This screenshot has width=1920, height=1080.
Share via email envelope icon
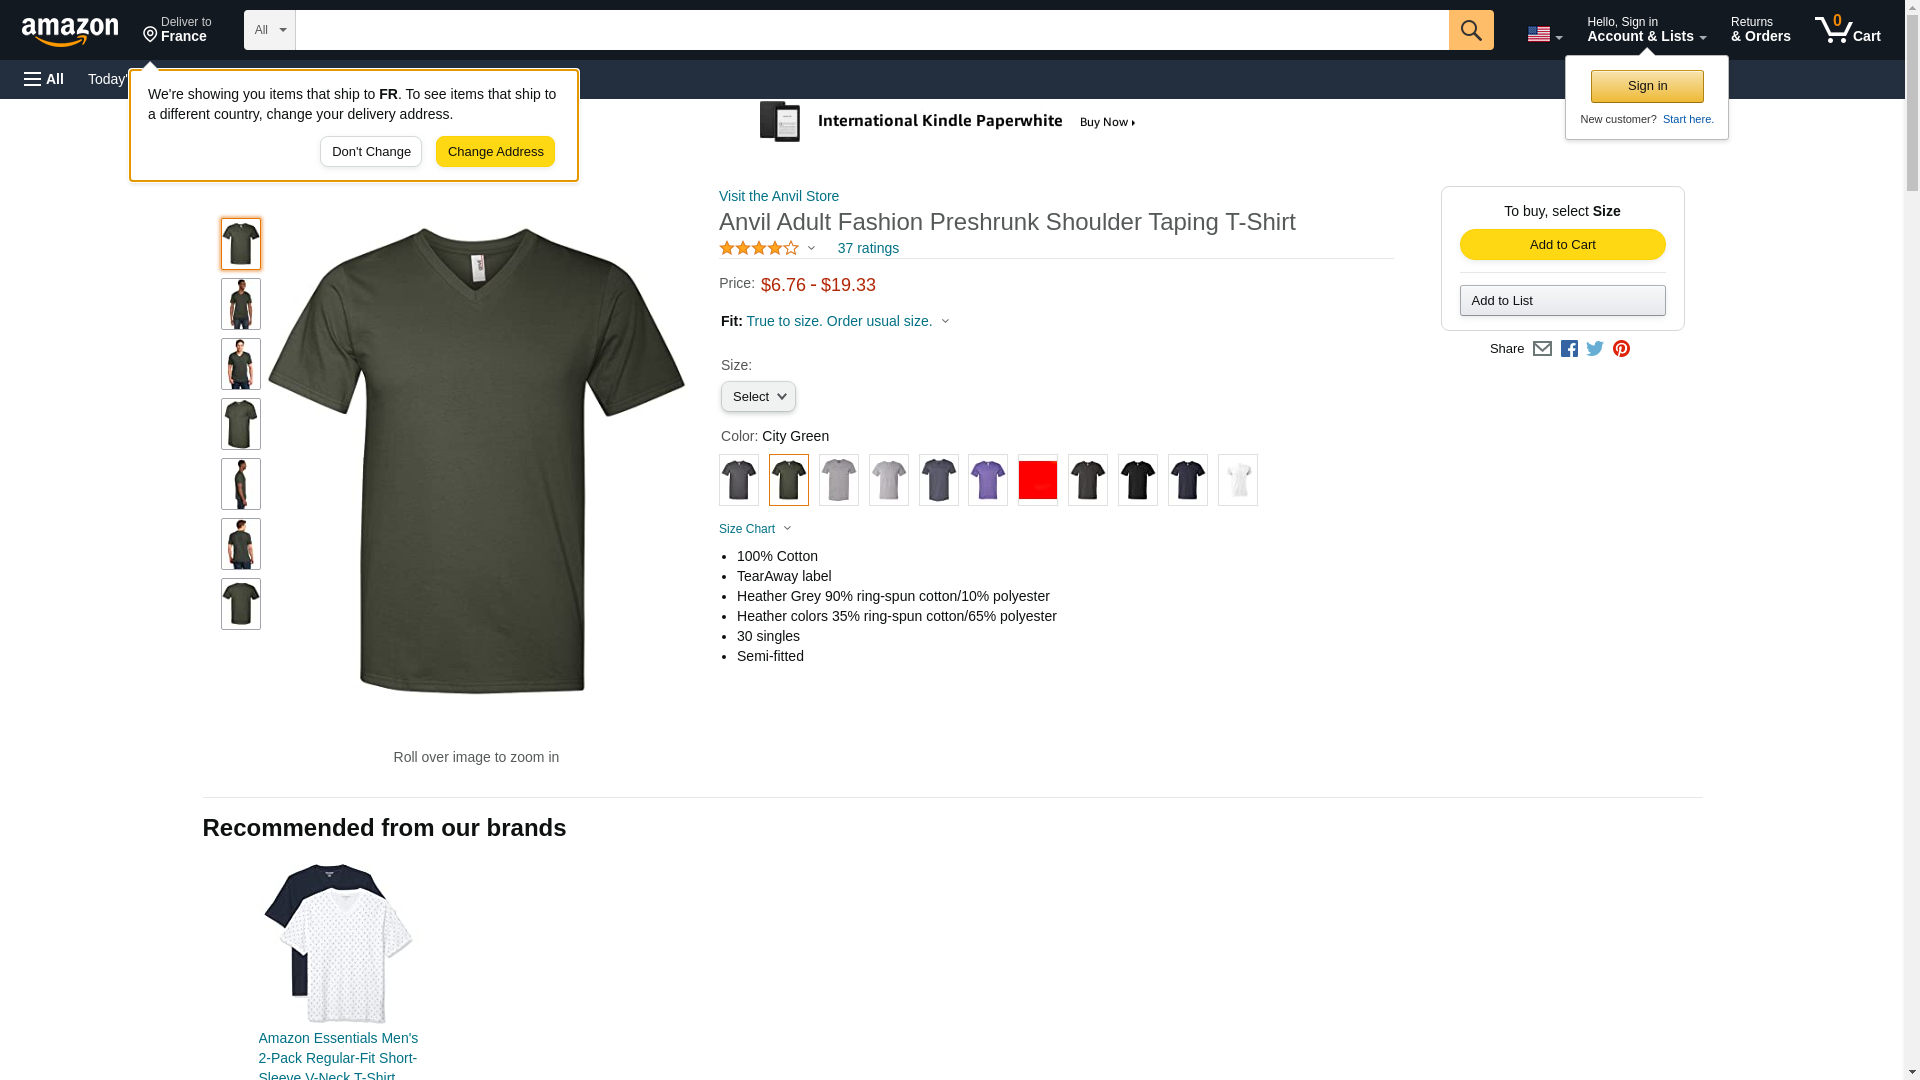tap(1542, 349)
